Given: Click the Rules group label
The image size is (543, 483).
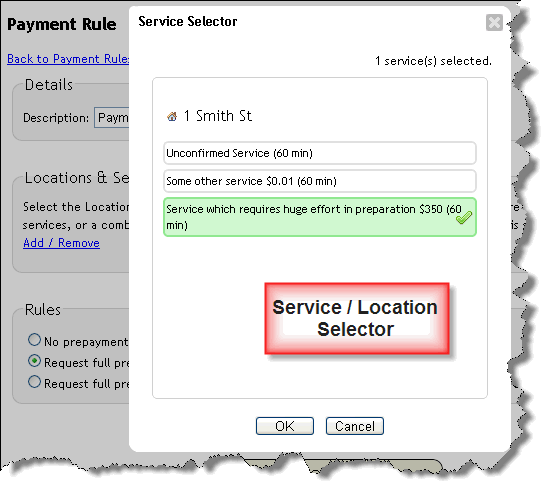Looking at the screenshot, I should (43, 310).
